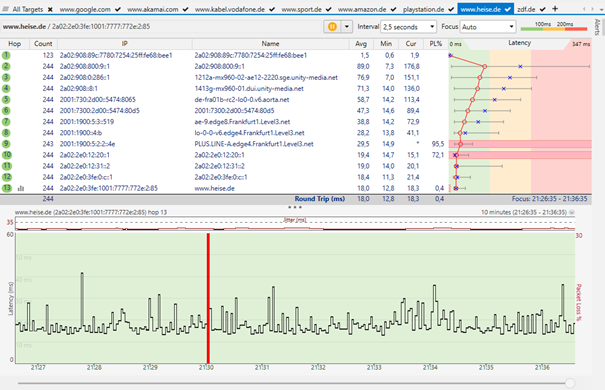Click the hop 8 green number icon
Image resolution: width=605 pixels, height=390 pixels.
(6, 133)
